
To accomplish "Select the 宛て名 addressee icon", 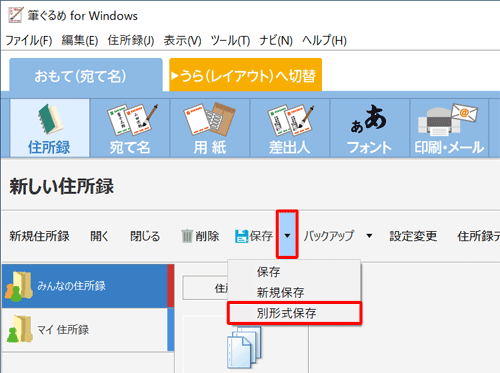I will pos(130,128).
